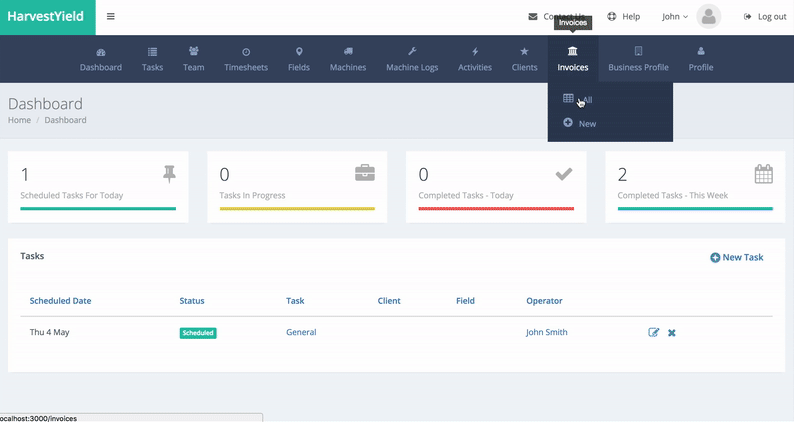
Task: Click the user avatar picture
Action: 709,16
